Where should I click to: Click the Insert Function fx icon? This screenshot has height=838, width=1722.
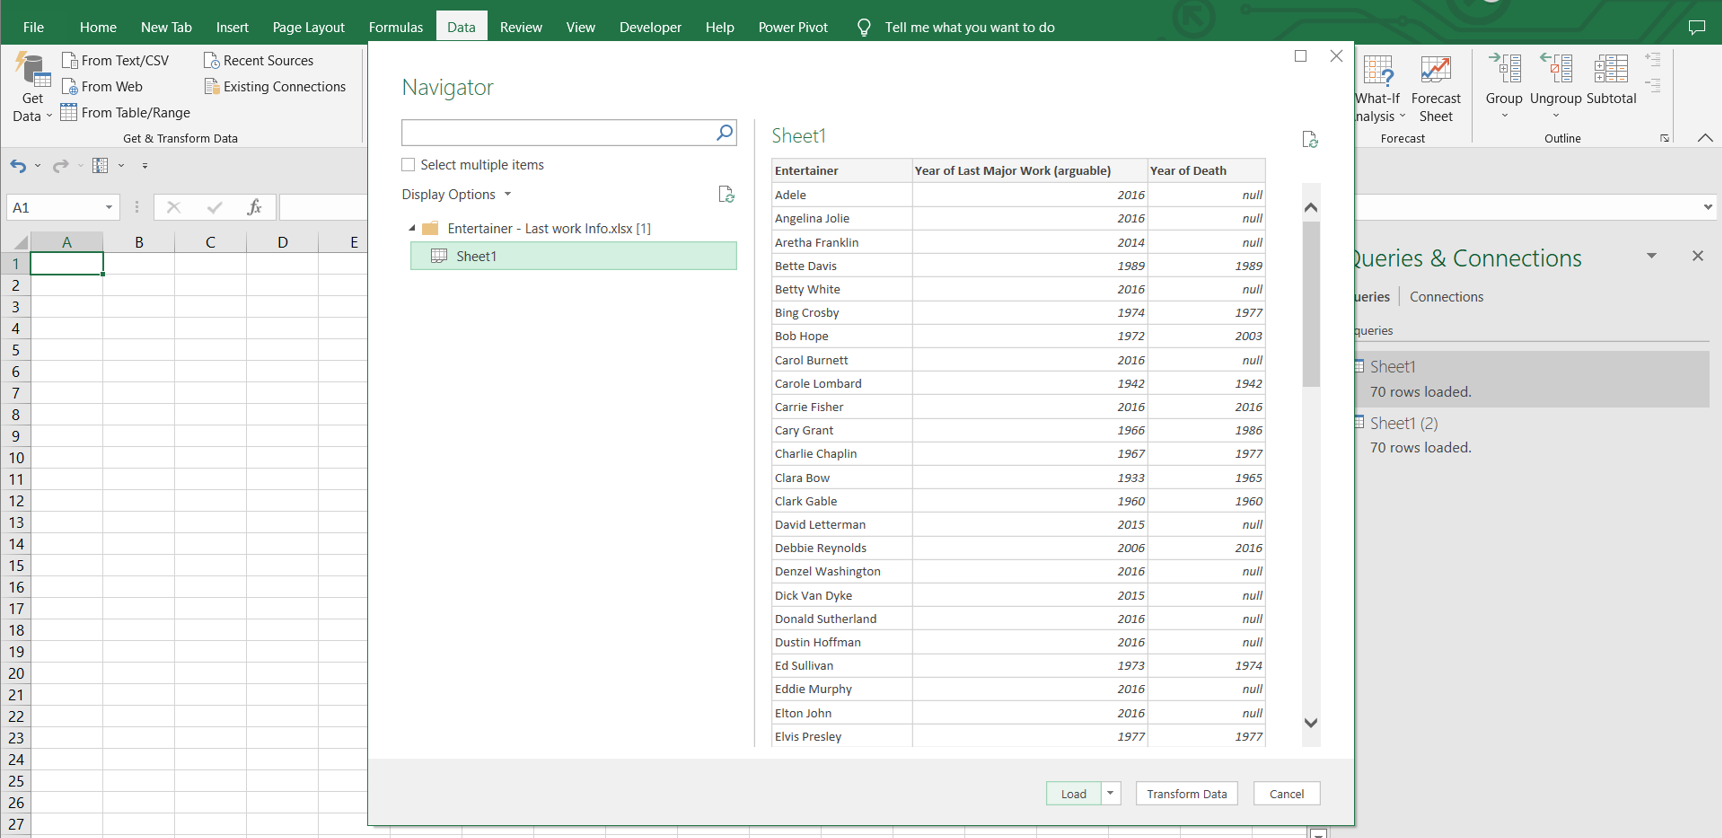point(255,207)
